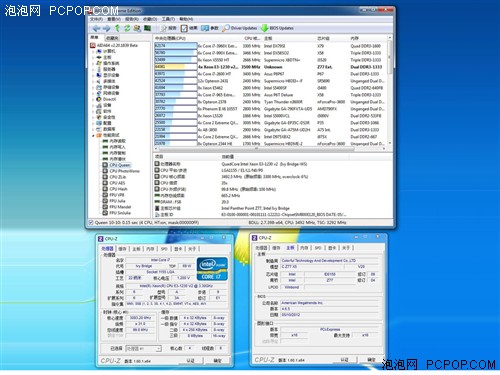The image size is (500, 375).
Task: Click the green Refresh toolbar icon
Action: tap(127, 28)
